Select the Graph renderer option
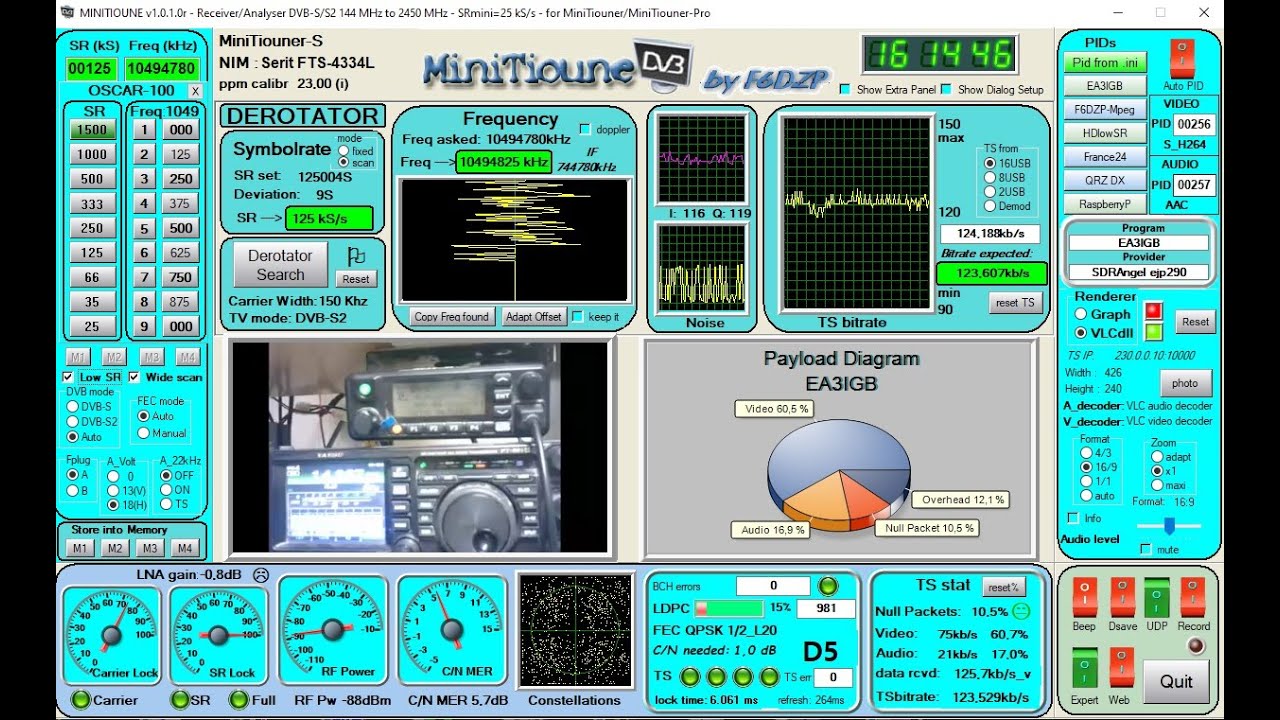The image size is (1280, 720). pos(1080,314)
